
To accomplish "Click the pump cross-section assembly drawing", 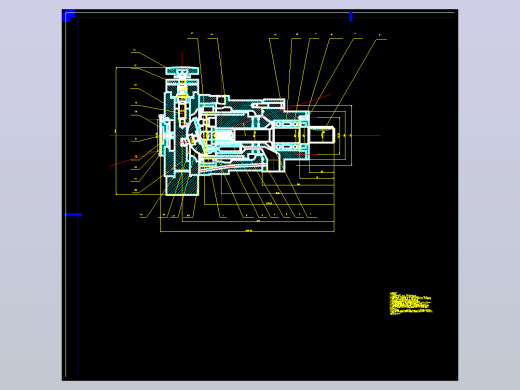I will 247,132.
